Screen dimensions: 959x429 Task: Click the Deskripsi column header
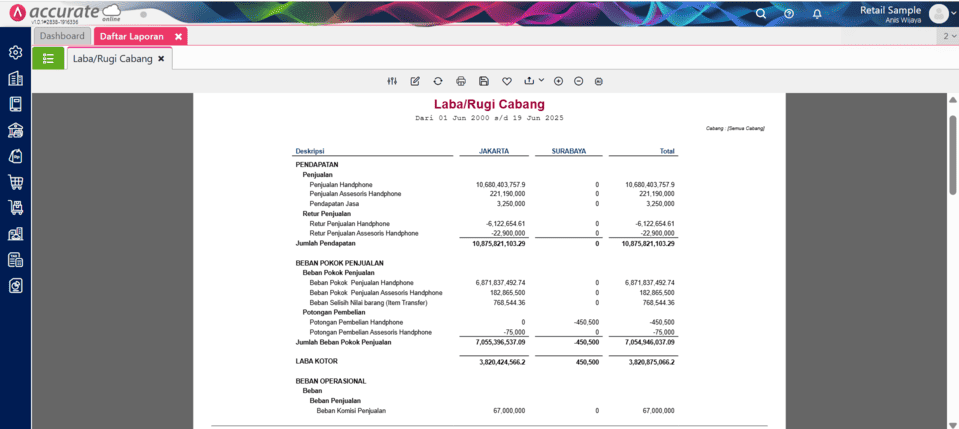click(x=309, y=151)
